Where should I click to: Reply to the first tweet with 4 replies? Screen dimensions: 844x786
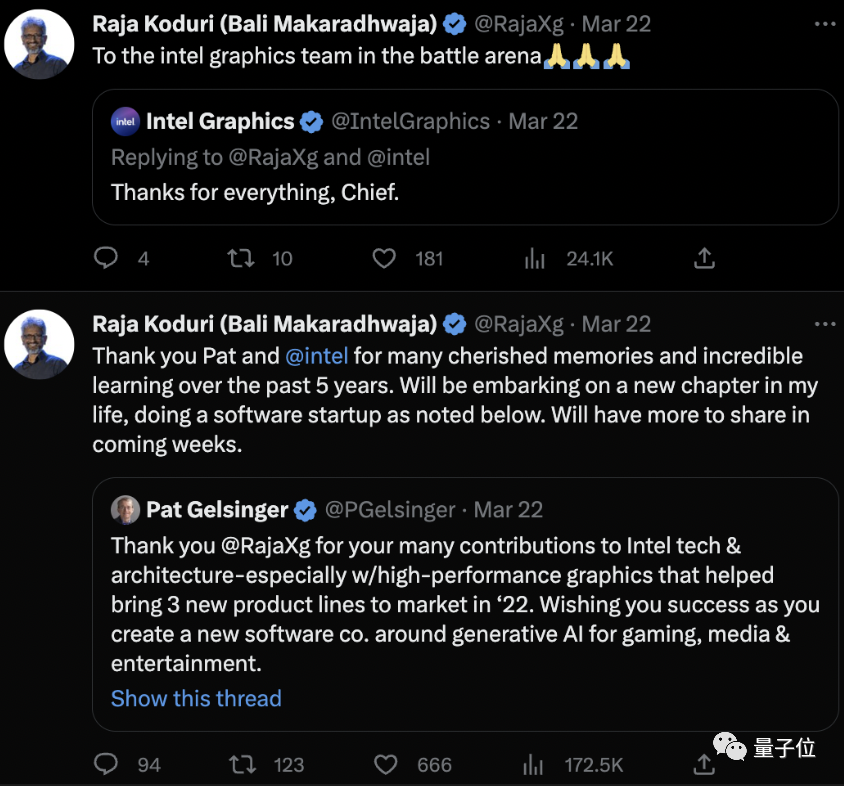coord(106,259)
